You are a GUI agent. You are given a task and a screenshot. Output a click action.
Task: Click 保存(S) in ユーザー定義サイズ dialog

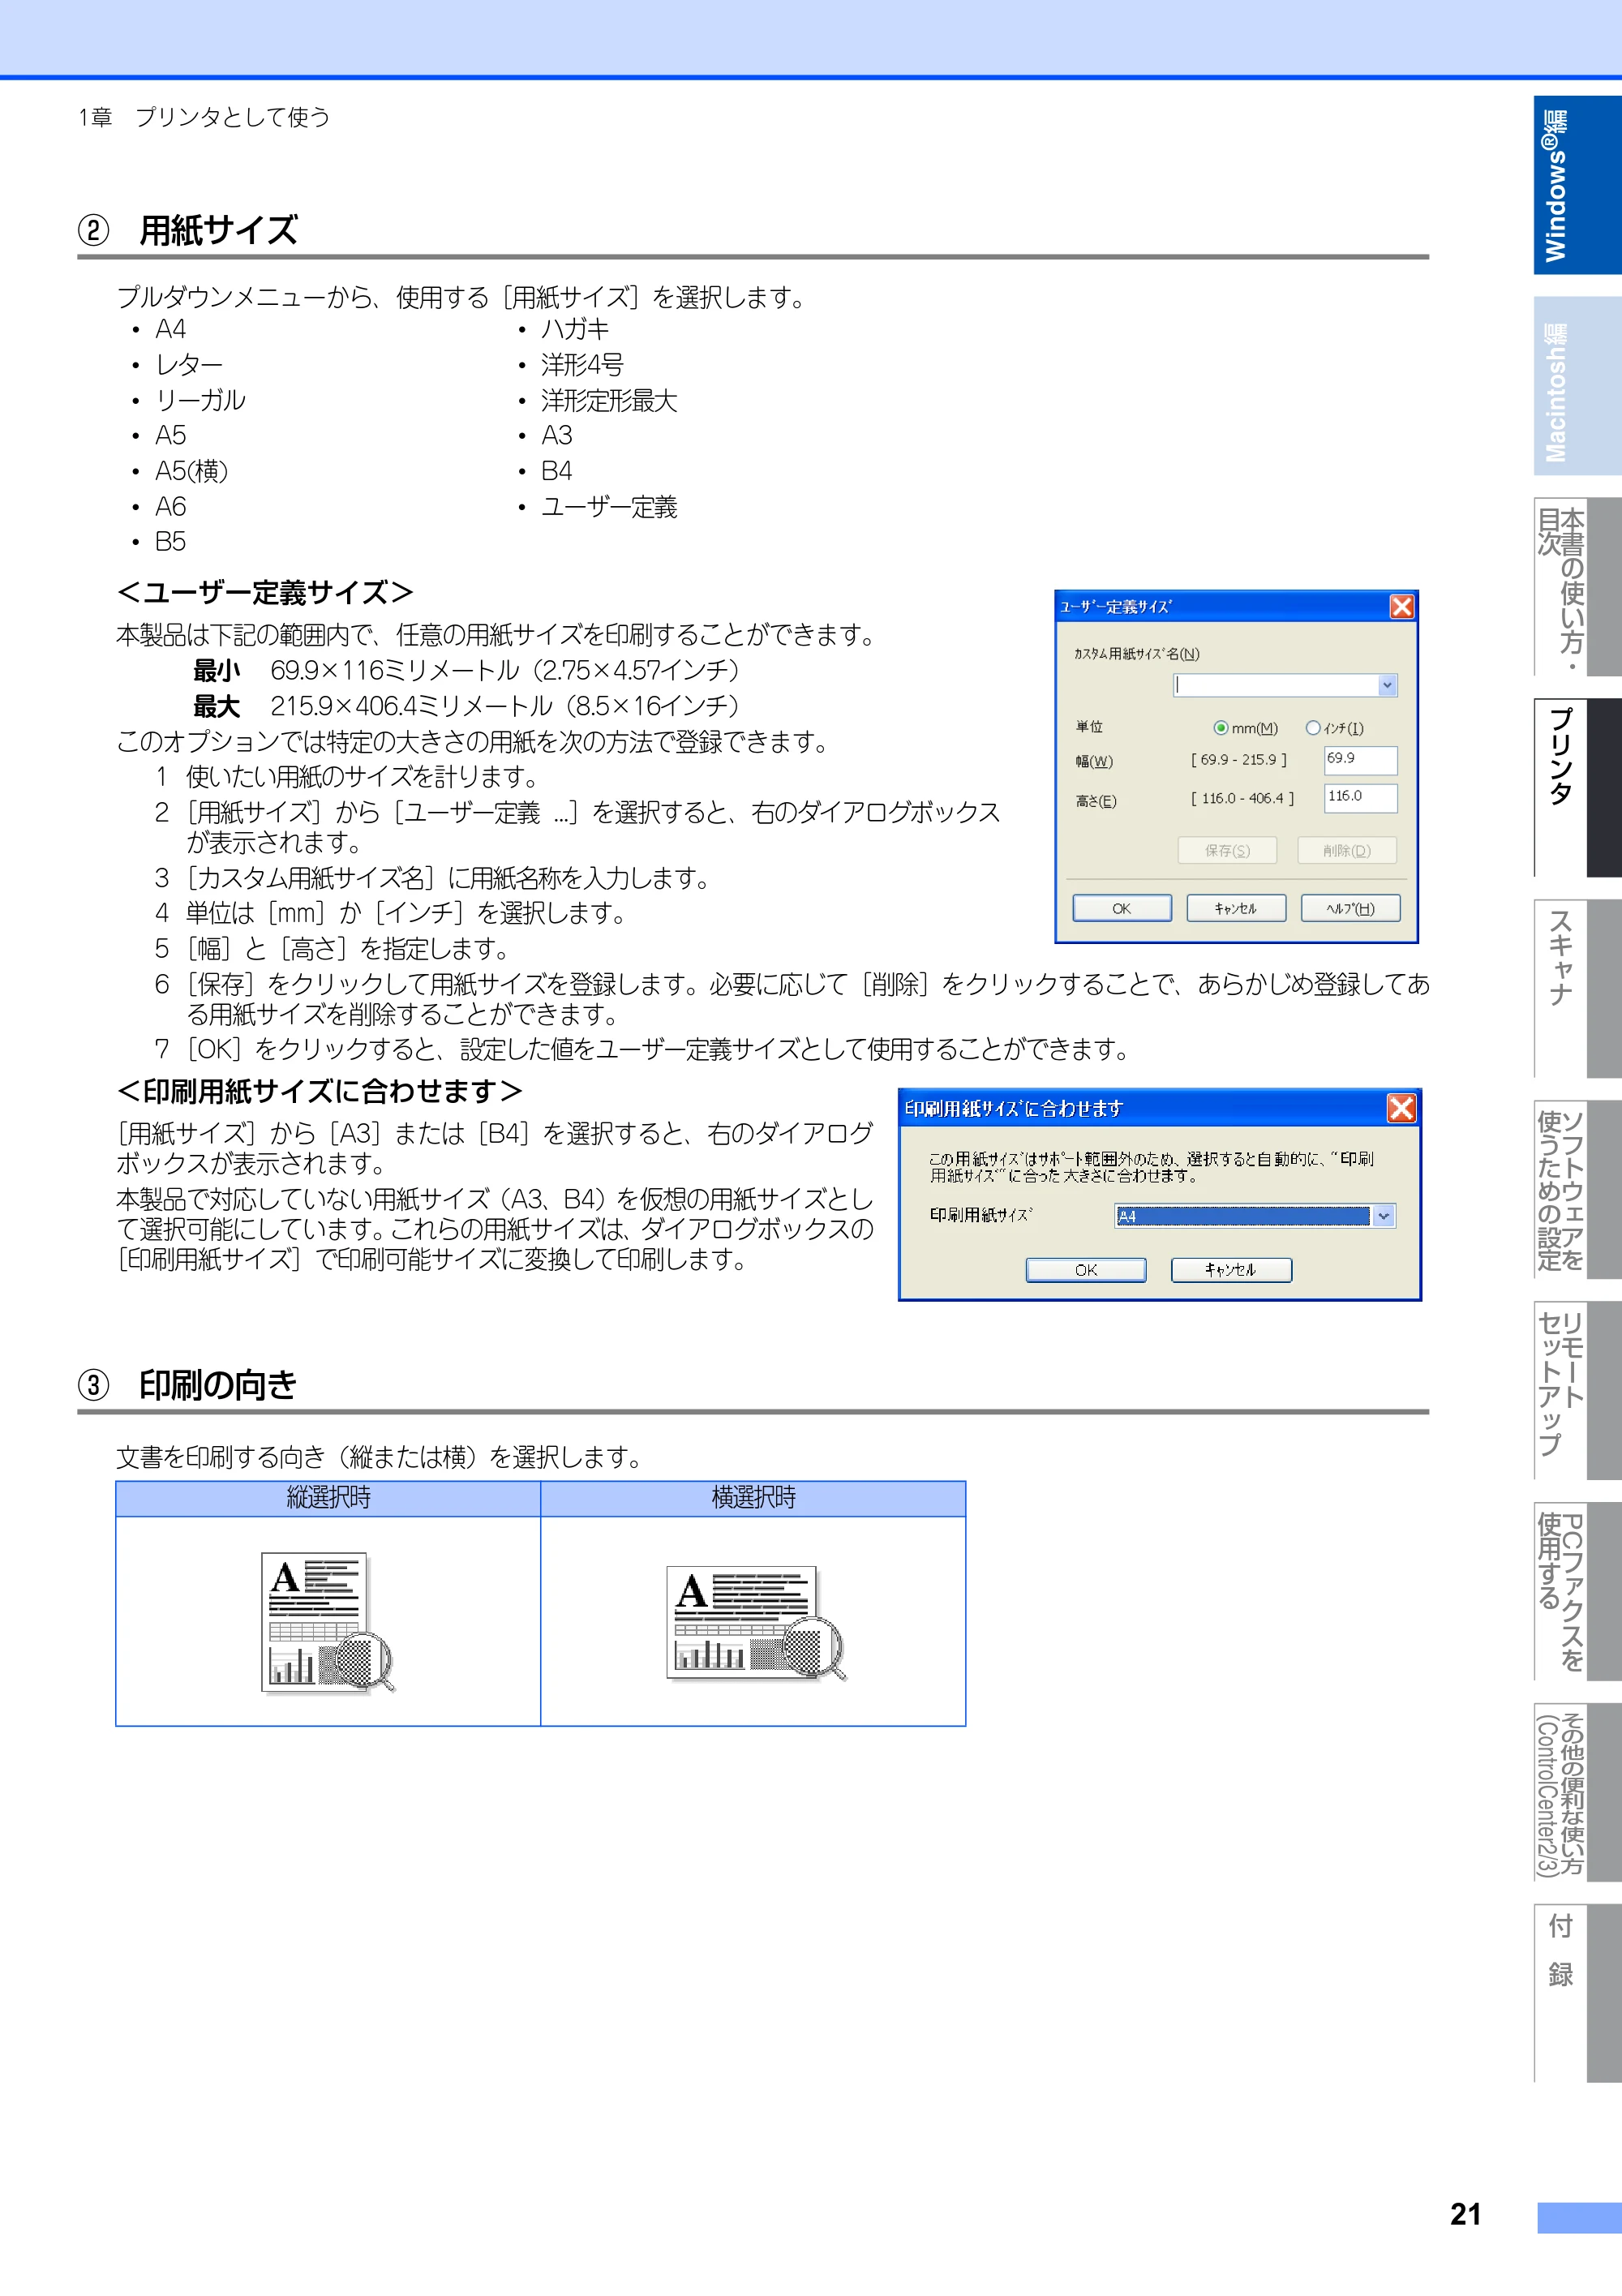(x=1227, y=850)
